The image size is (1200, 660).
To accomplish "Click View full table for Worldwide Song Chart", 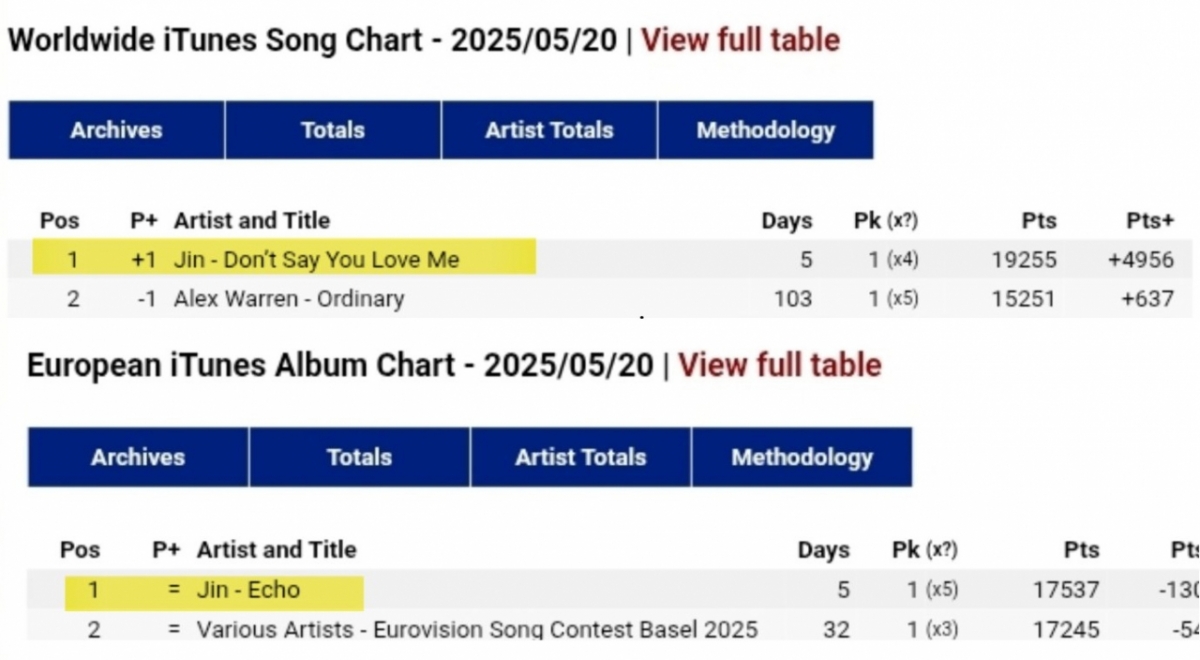I will coord(740,41).
